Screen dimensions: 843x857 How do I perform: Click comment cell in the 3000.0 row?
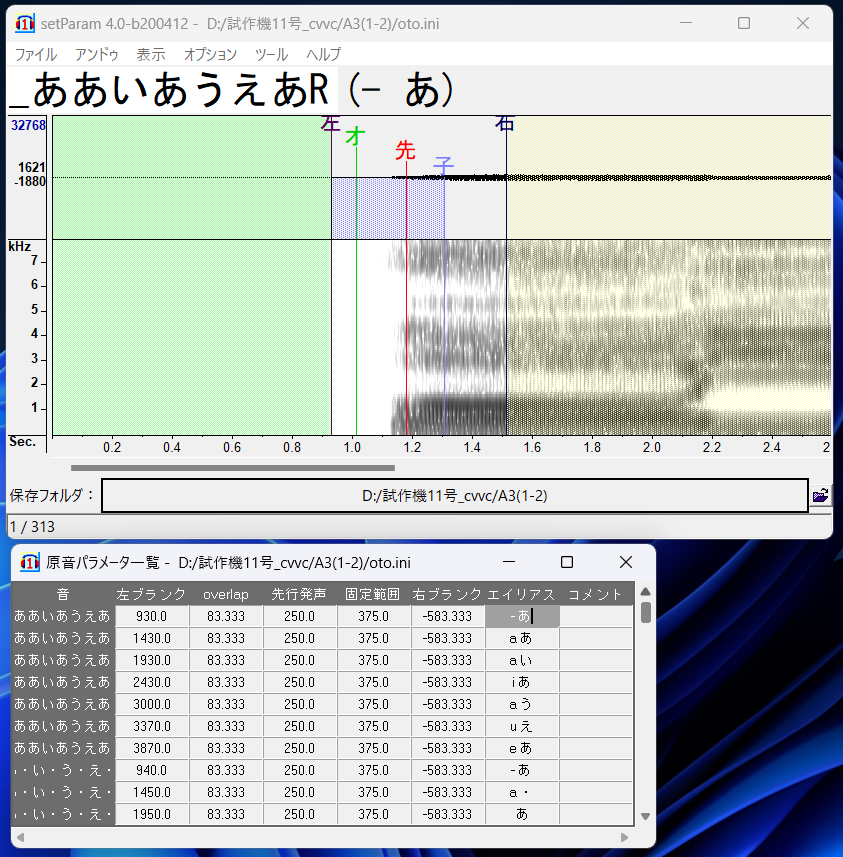point(596,705)
